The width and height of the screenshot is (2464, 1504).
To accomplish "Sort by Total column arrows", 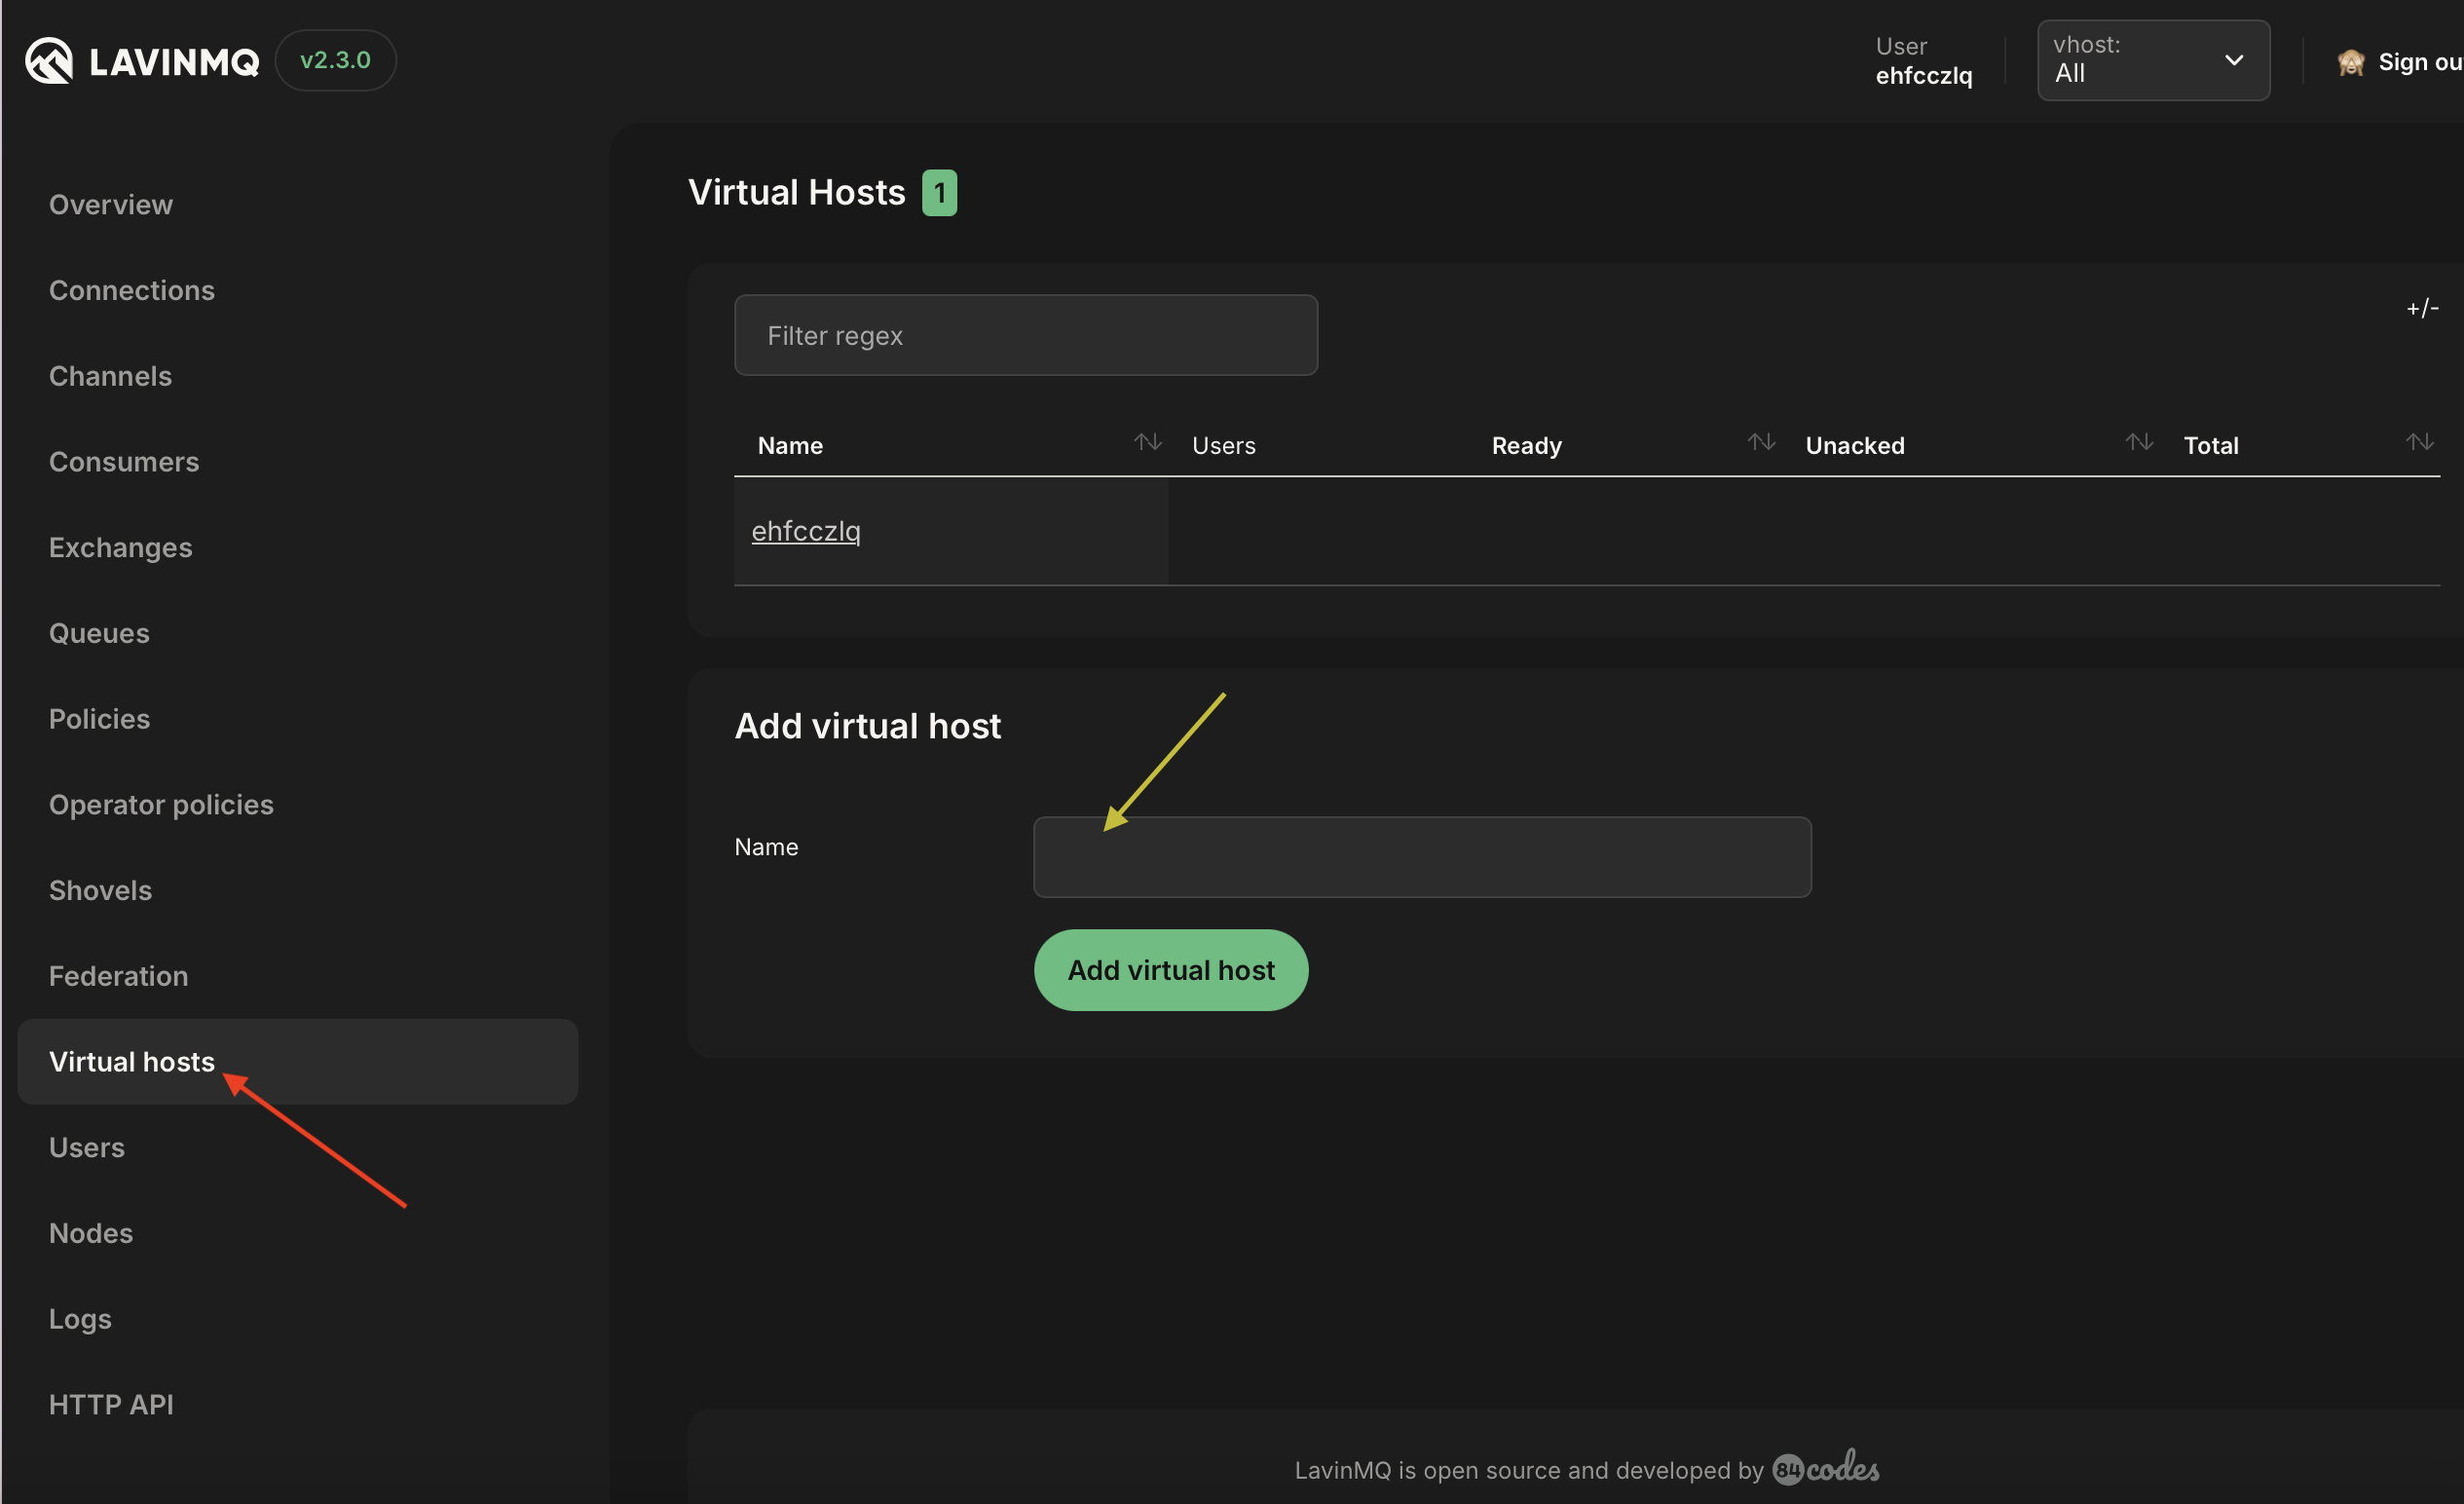I will 2419,442.
